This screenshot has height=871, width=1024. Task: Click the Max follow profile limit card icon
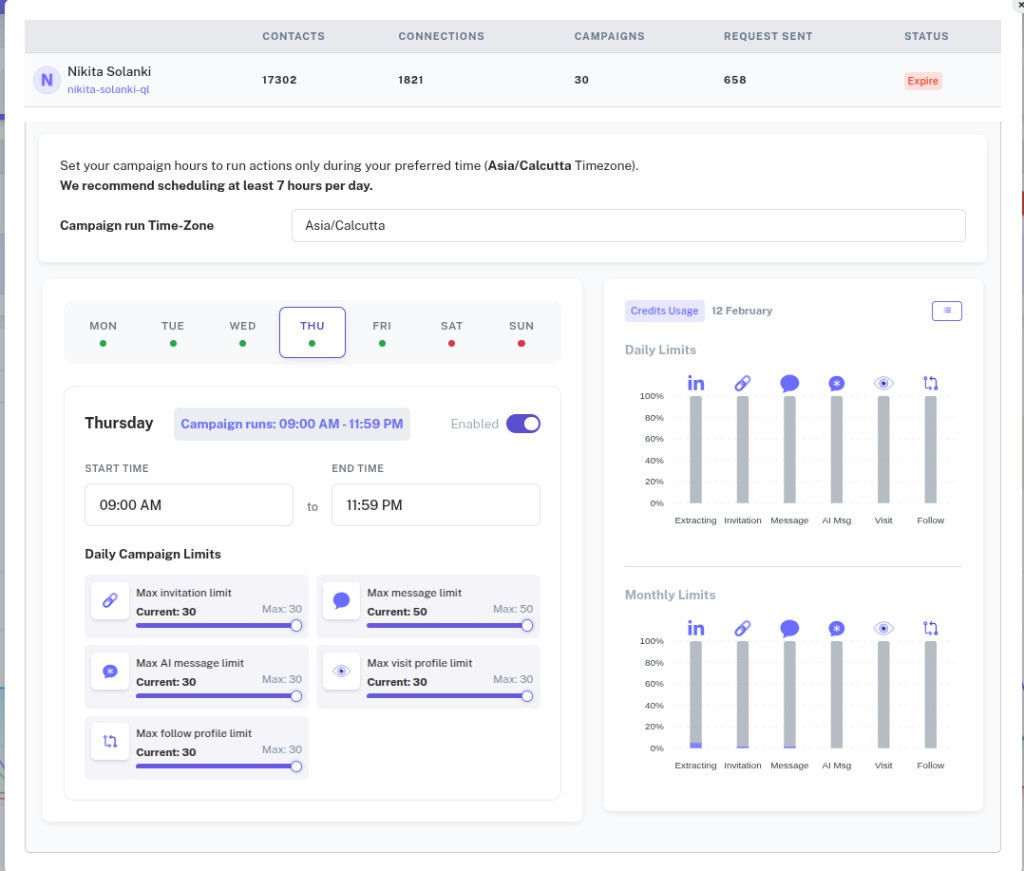[110, 742]
